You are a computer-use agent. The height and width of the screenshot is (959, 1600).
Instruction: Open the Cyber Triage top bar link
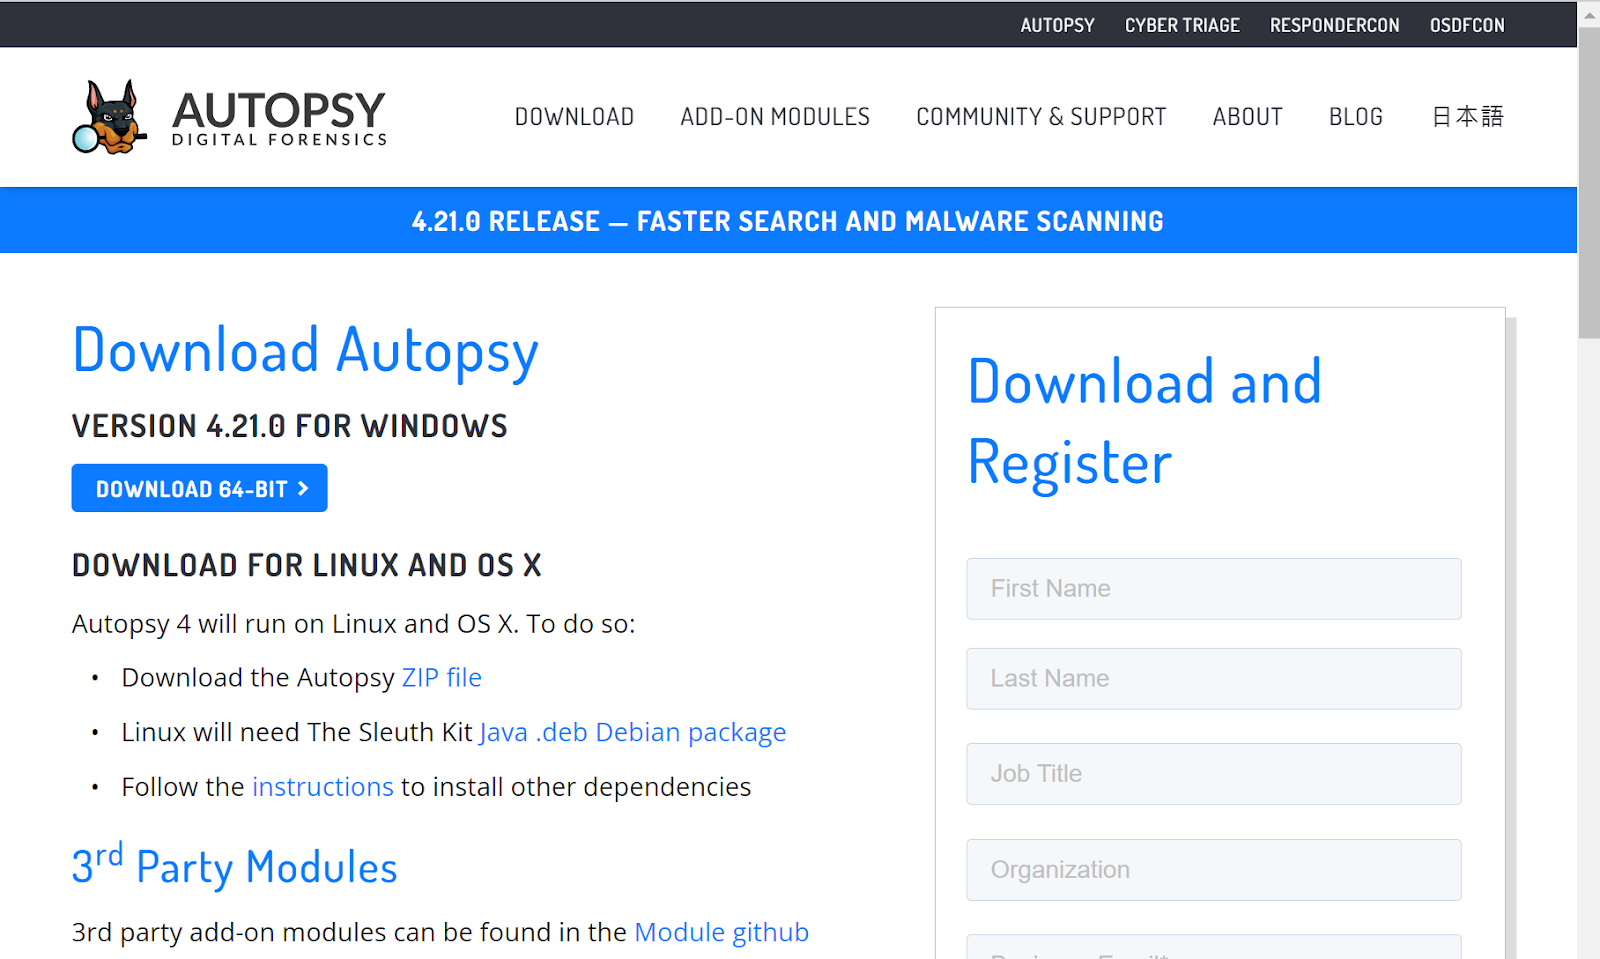click(x=1182, y=25)
